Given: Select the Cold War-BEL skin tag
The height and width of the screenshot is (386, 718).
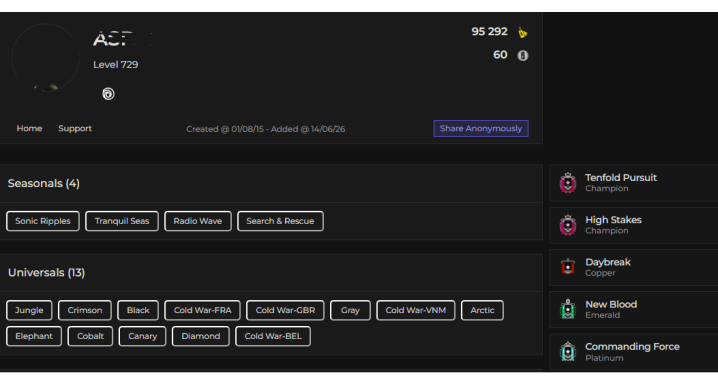Looking at the screenshot, I should 273,336.
